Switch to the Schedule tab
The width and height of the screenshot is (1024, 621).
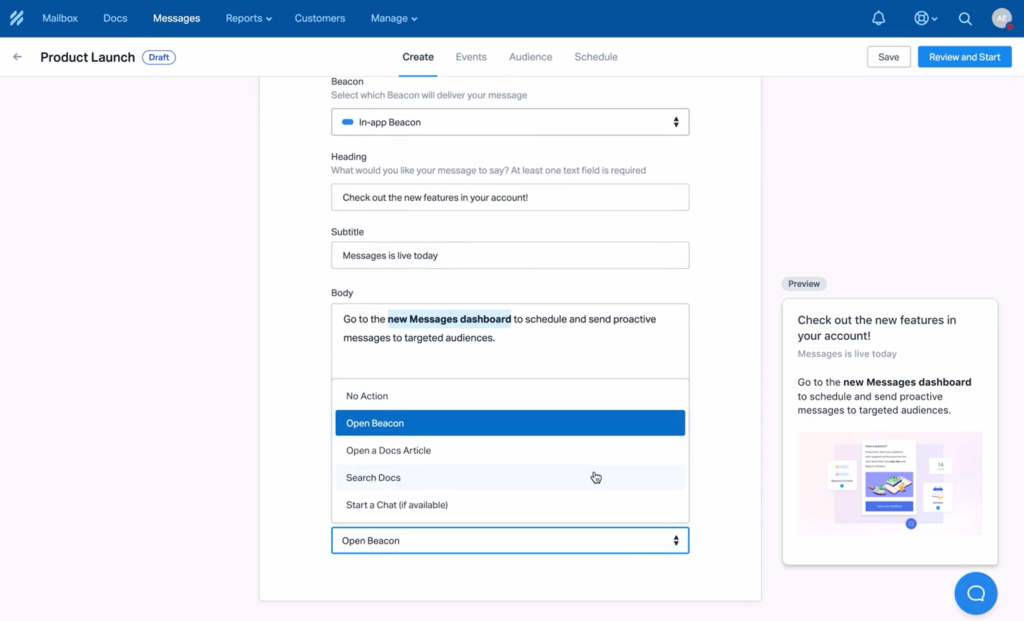(x=595, y=57)
